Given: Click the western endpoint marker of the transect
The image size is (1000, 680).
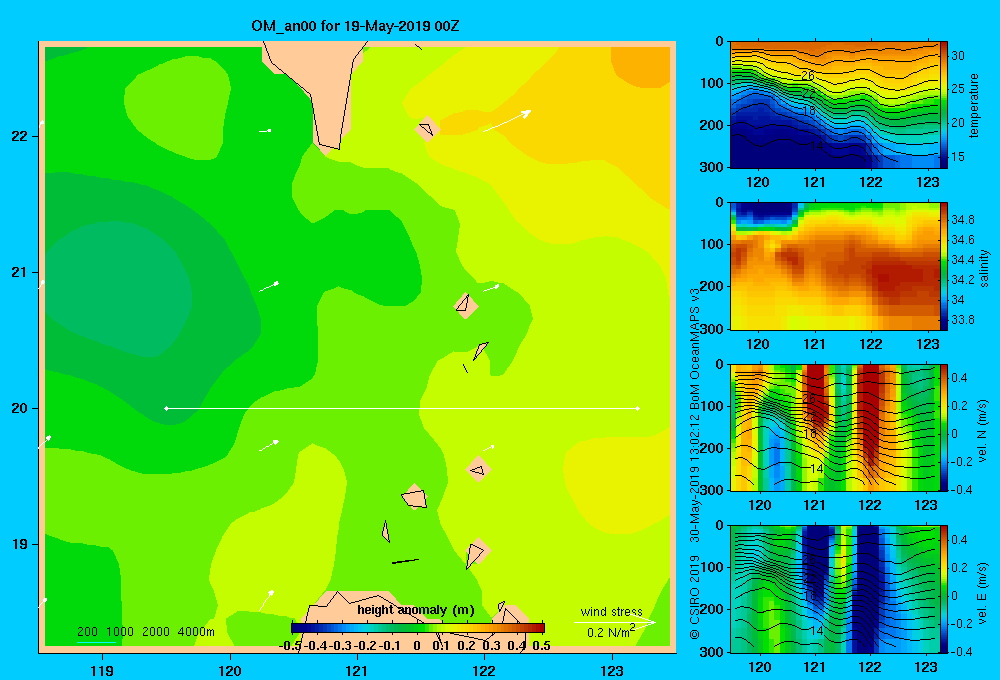Looking at the screenshot, I should pyautogui.click(x=166, y=408).
